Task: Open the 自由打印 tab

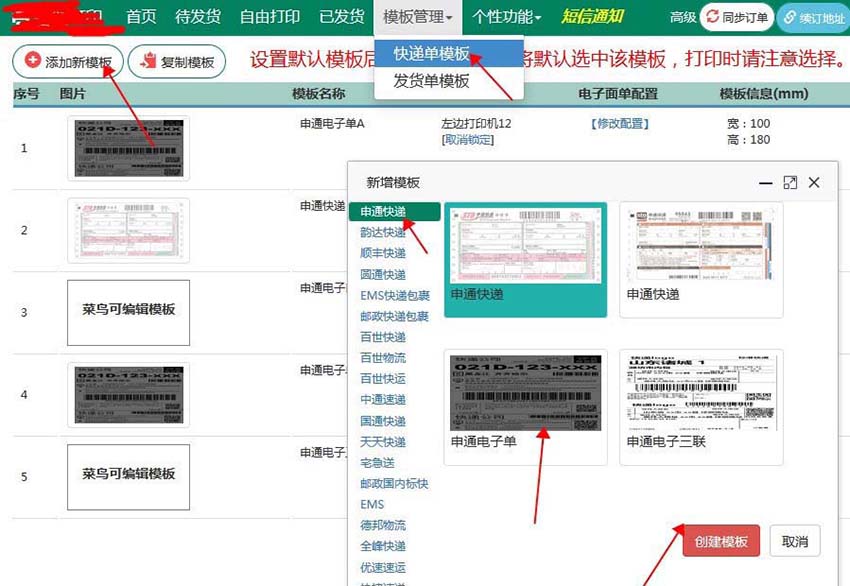Action: 269,17
